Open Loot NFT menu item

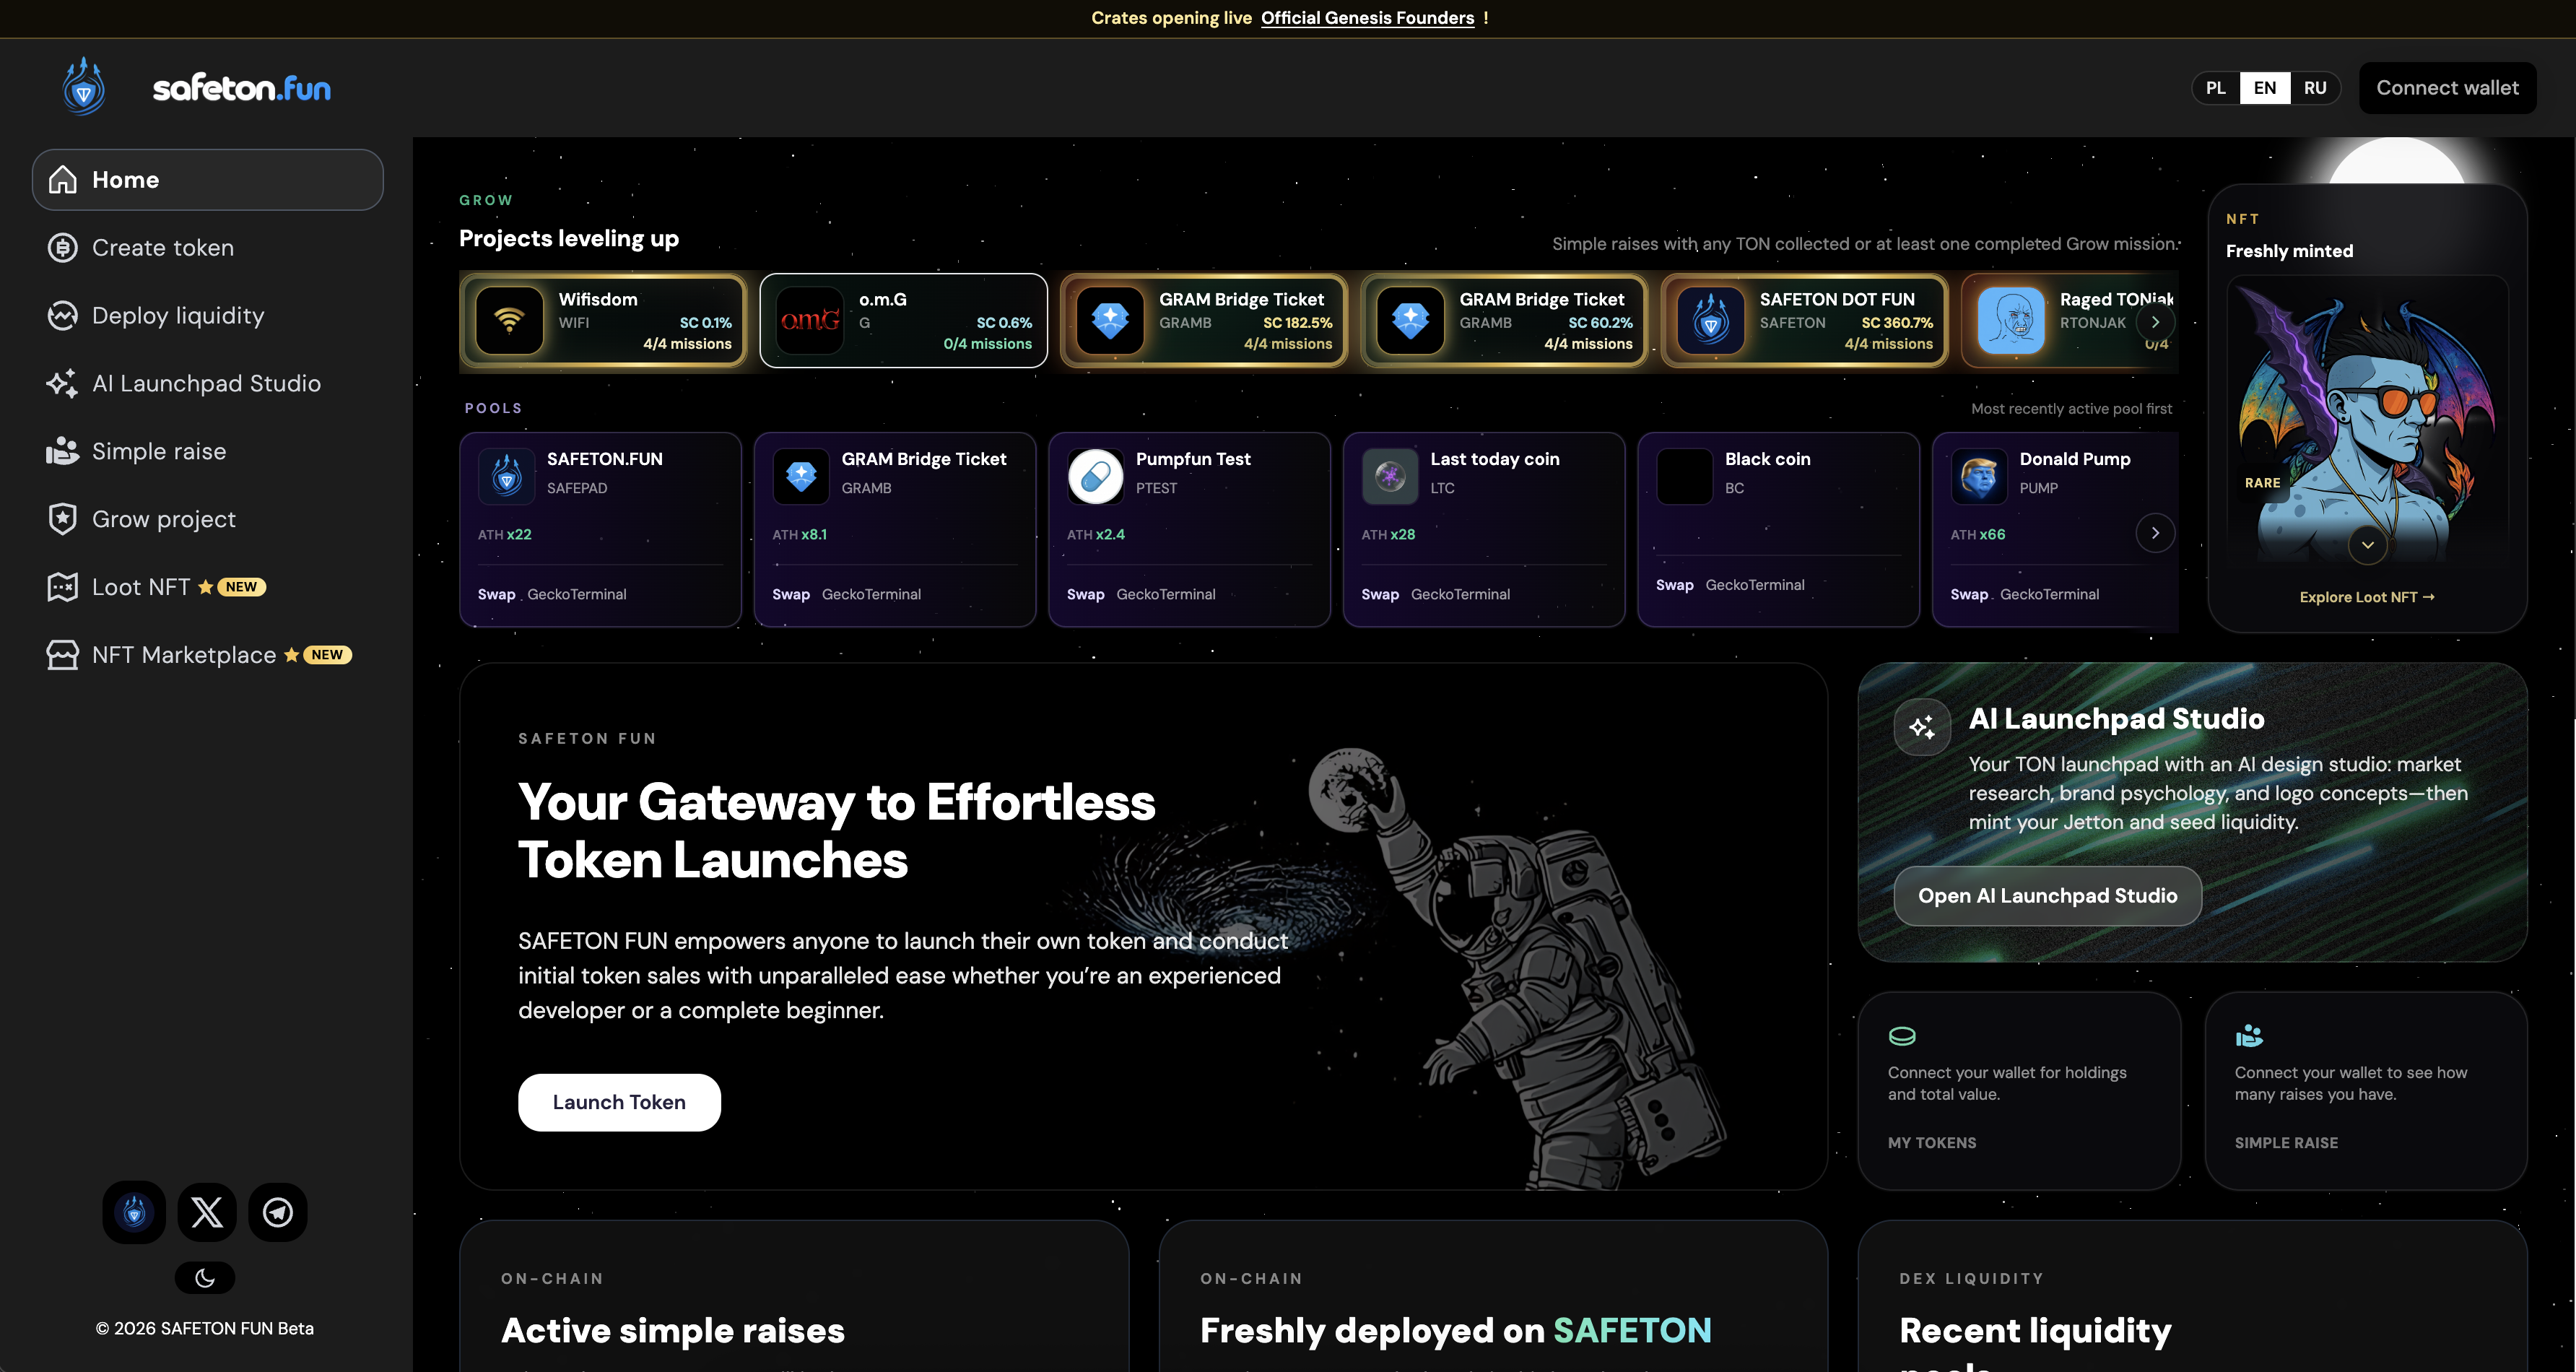tap(208, 588)
